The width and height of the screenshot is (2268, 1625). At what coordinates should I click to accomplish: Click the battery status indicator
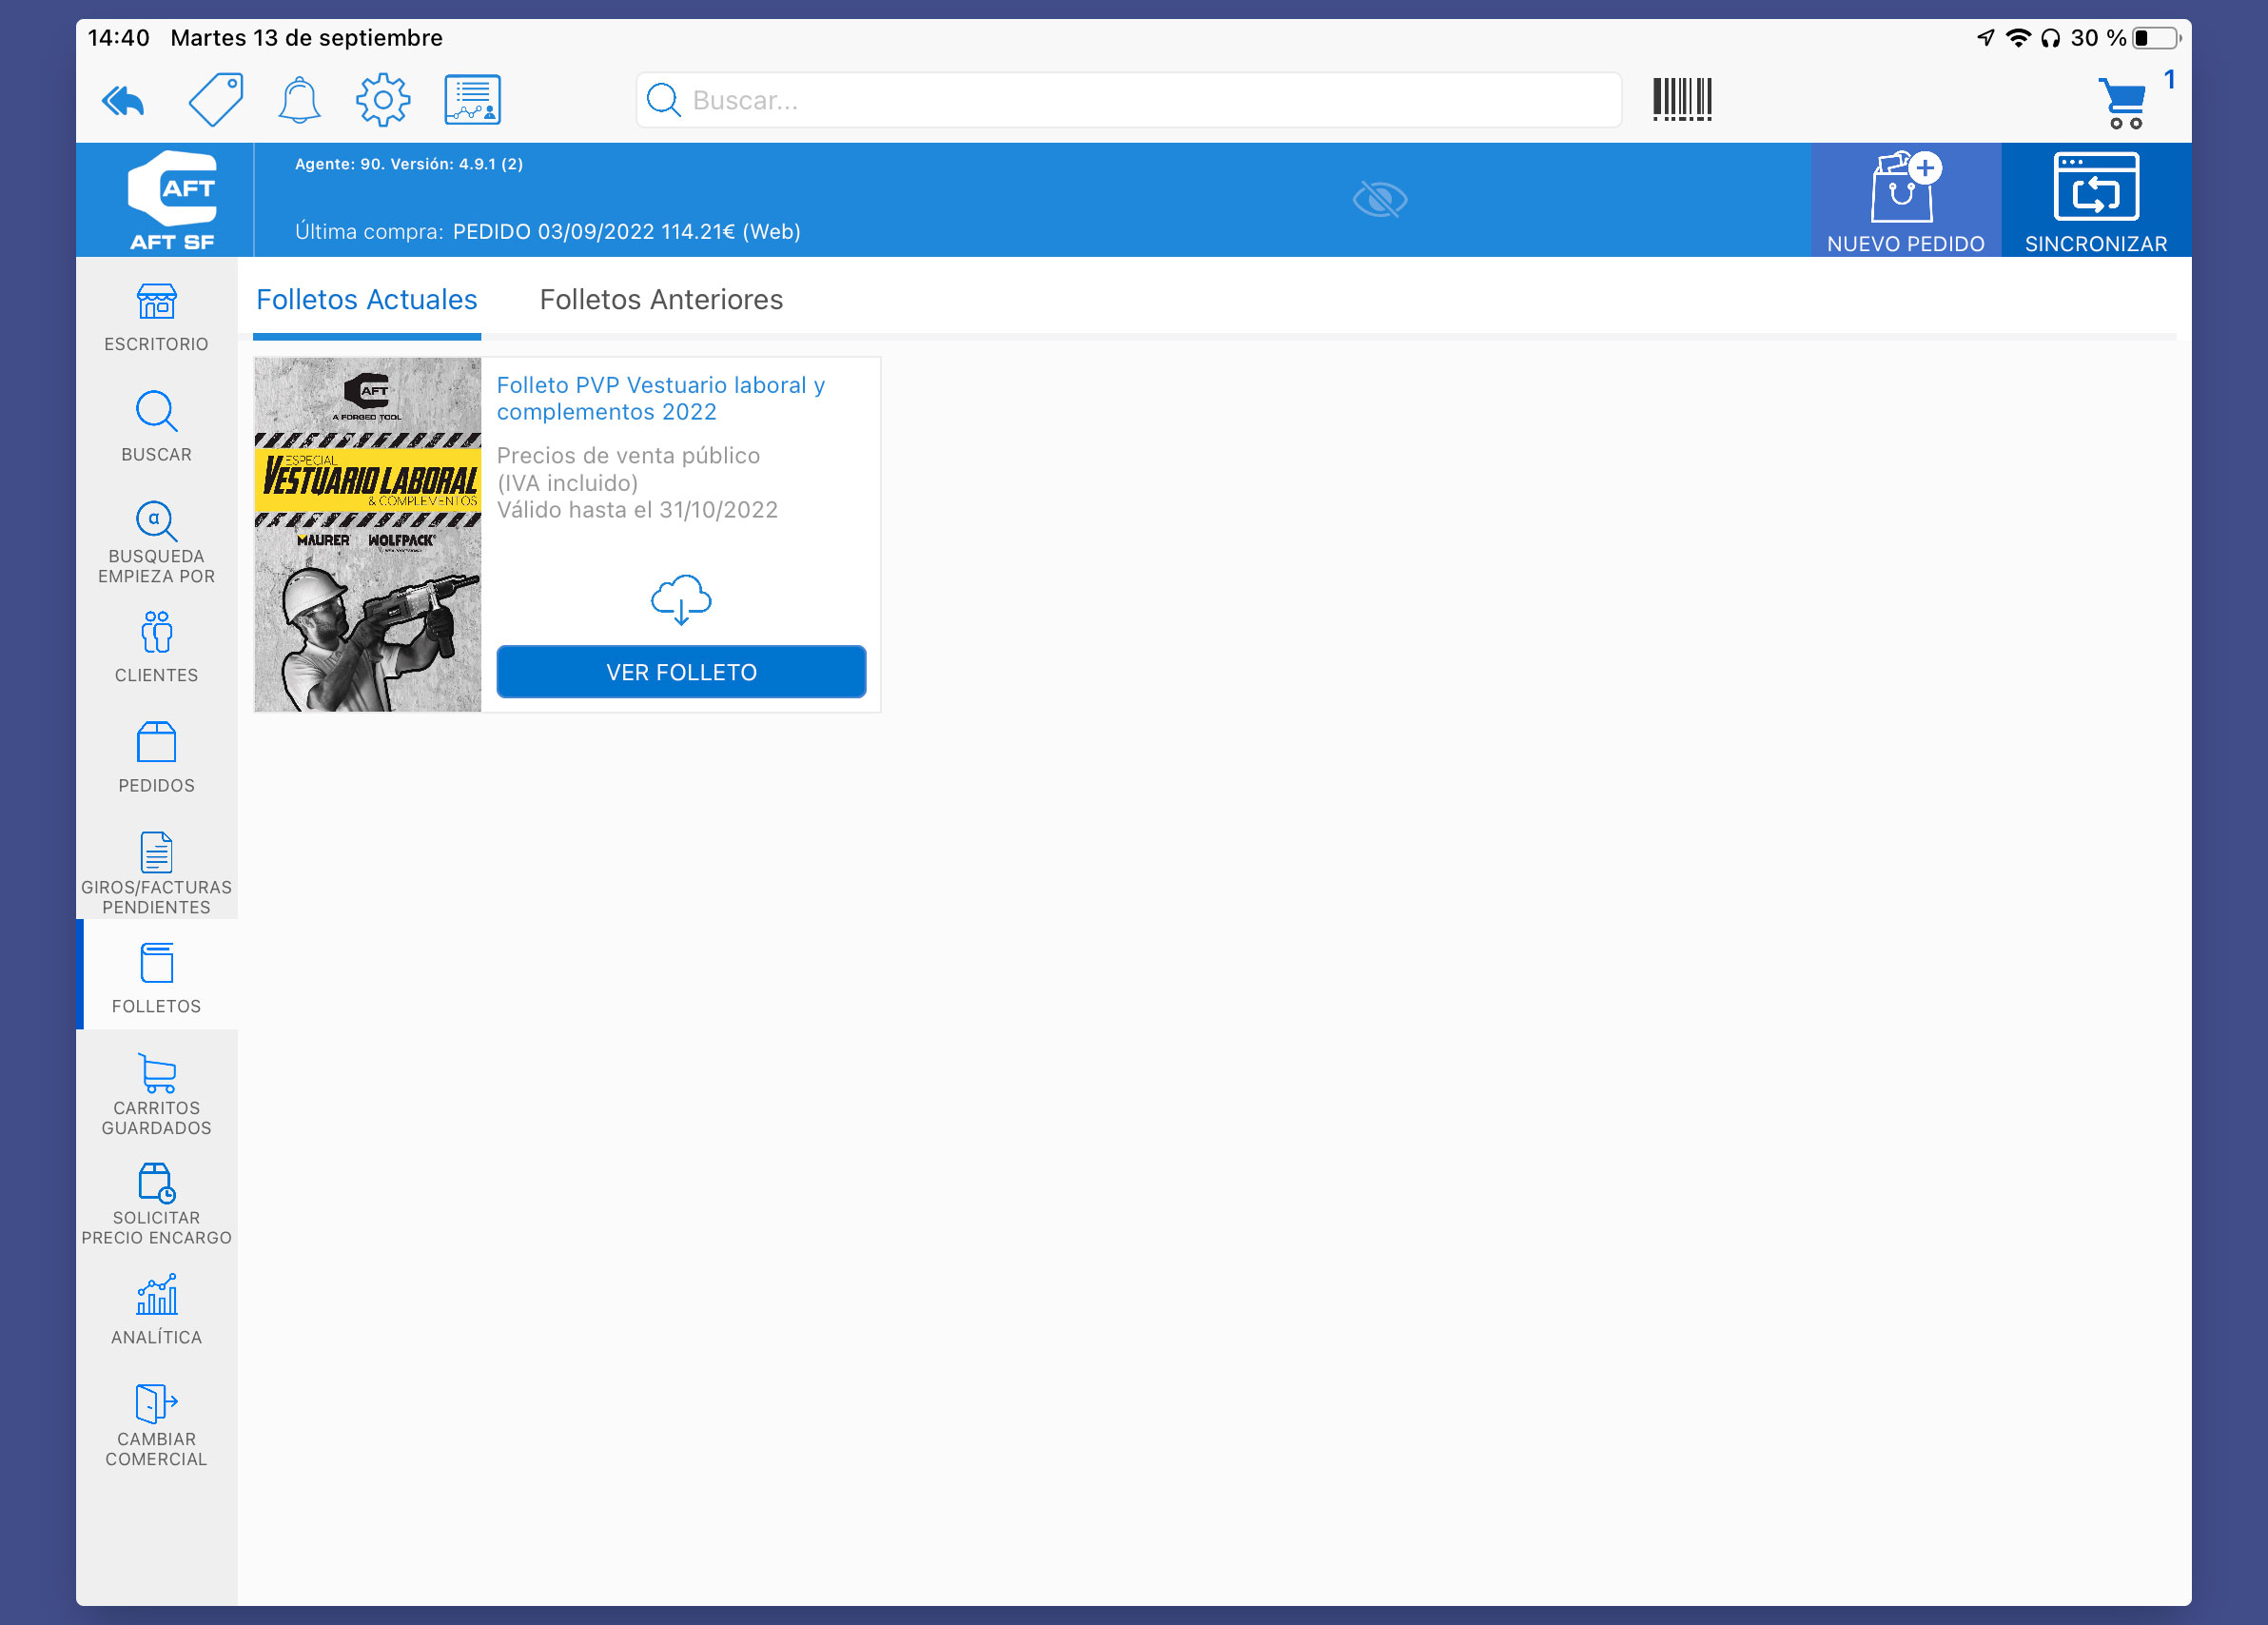tap(2155, 38)
